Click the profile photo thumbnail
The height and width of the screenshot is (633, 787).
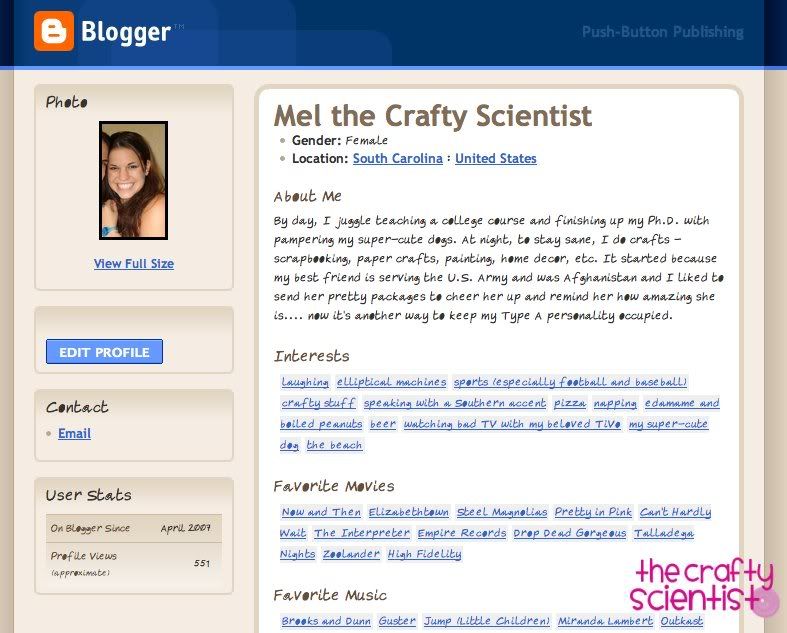(x=133, y=181)
